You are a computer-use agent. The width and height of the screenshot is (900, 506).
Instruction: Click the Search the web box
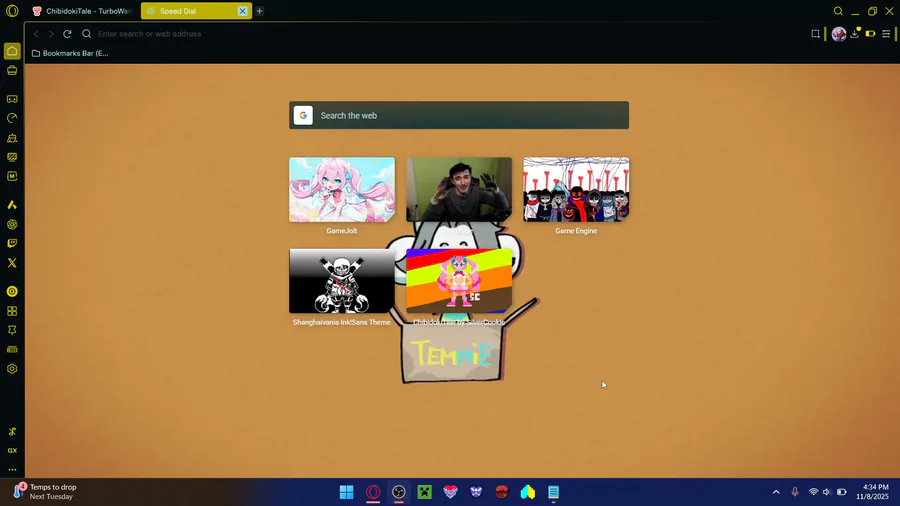tap(459, 115)
